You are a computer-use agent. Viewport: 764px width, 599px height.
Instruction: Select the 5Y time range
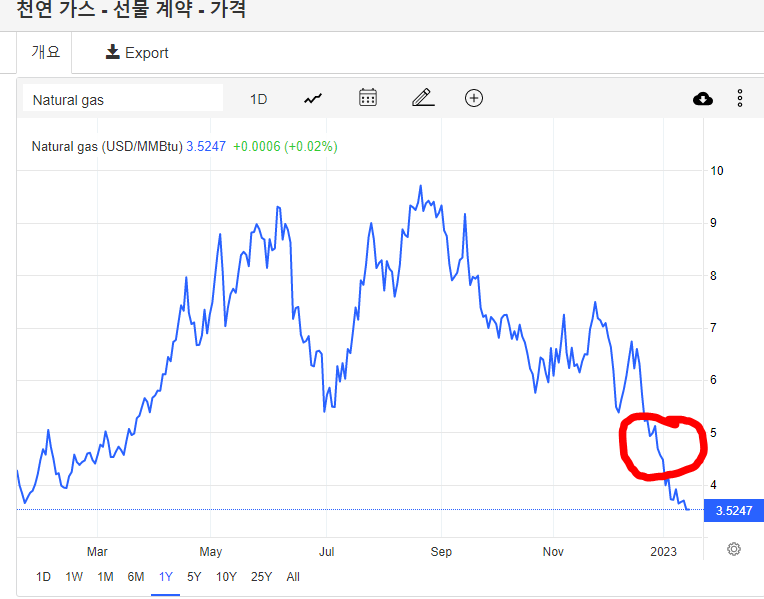194,577
